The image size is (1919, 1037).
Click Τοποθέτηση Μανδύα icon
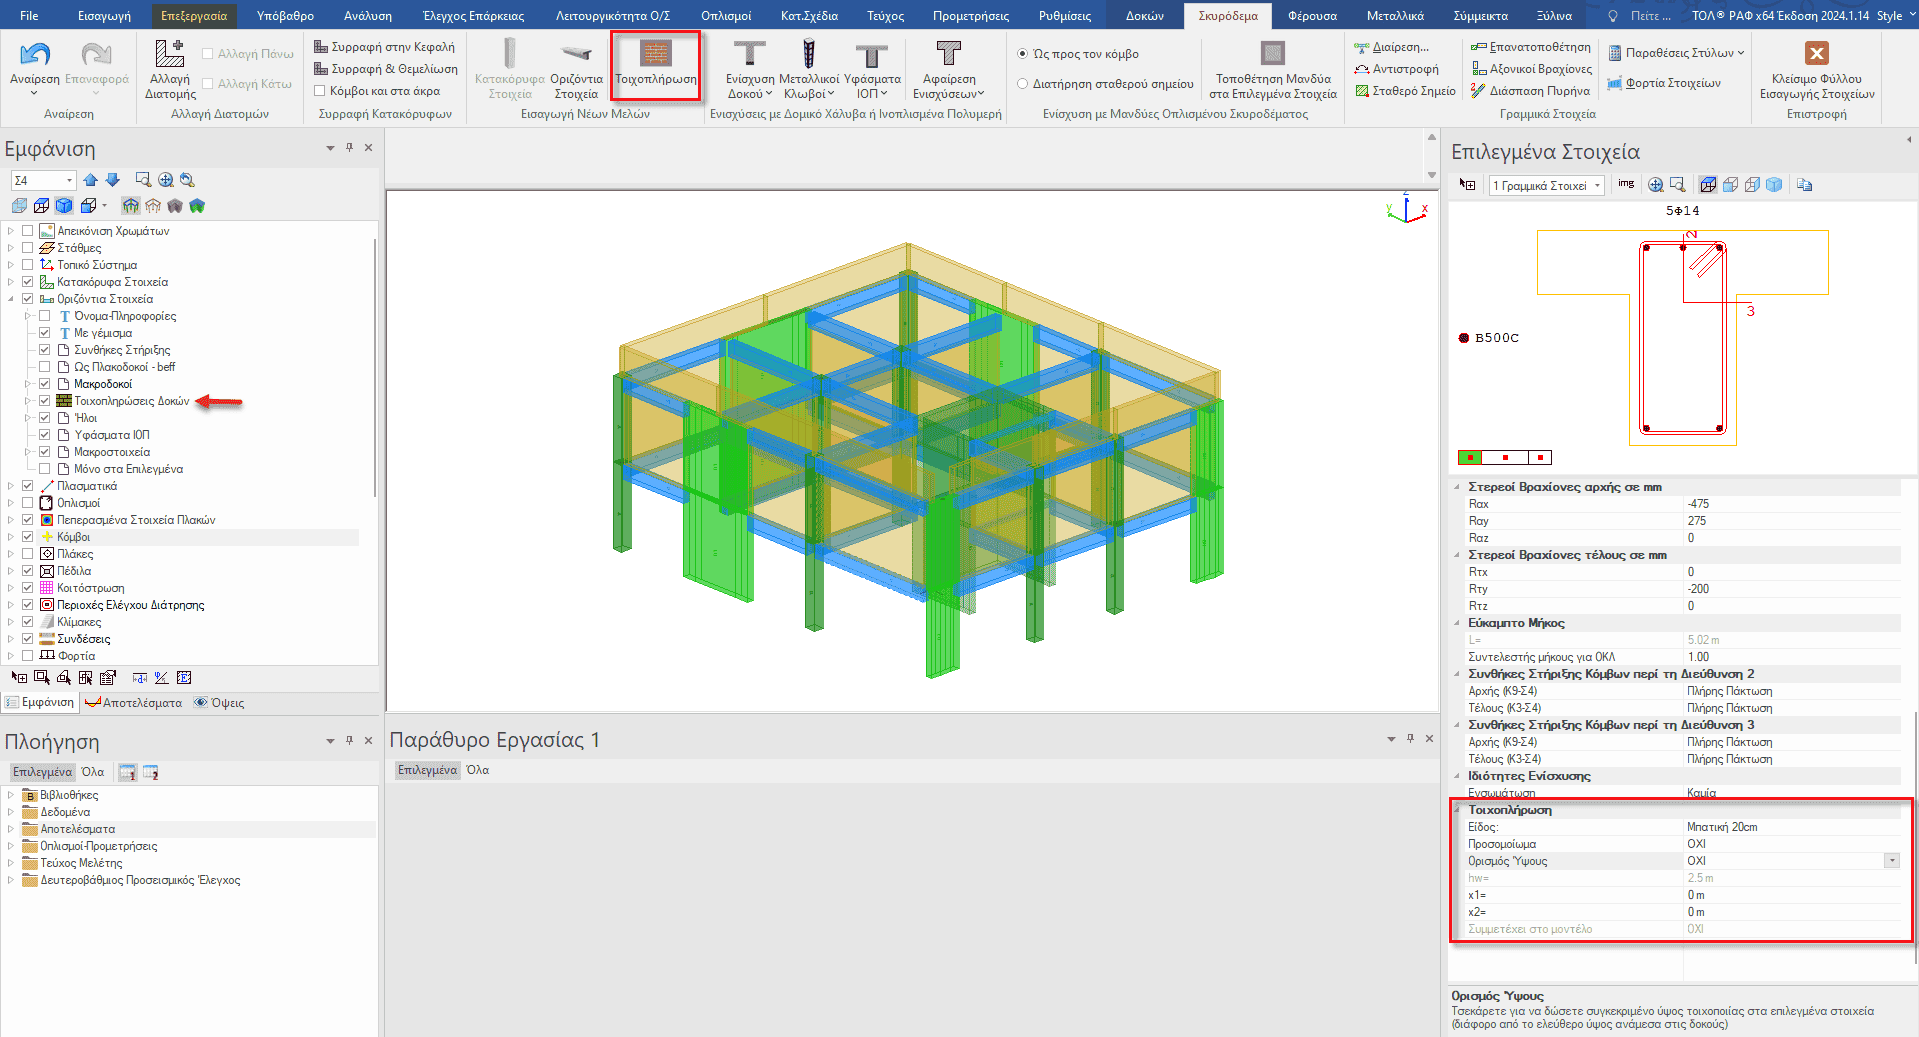coord(1272,54)
